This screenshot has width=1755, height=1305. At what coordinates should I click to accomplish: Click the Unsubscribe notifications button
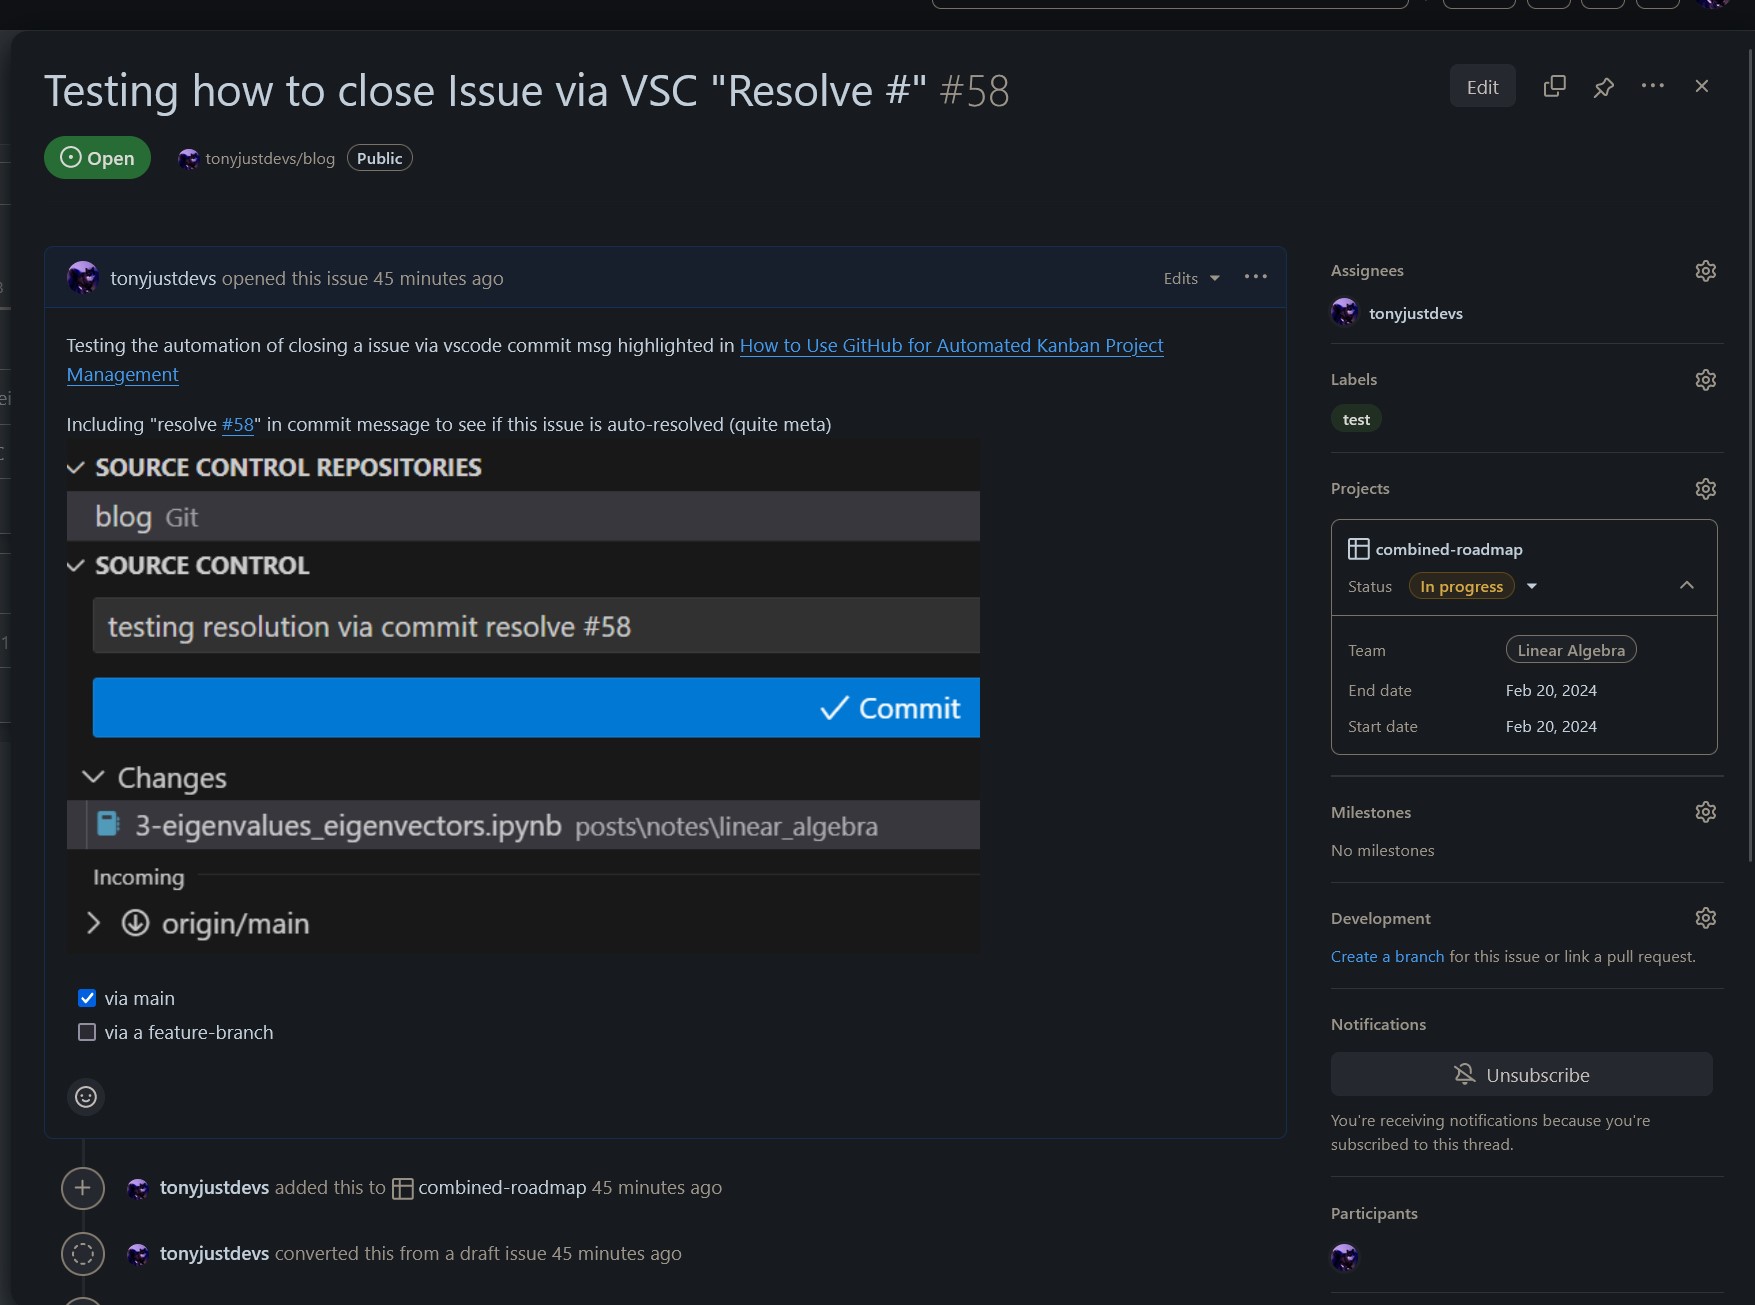1521,1074
